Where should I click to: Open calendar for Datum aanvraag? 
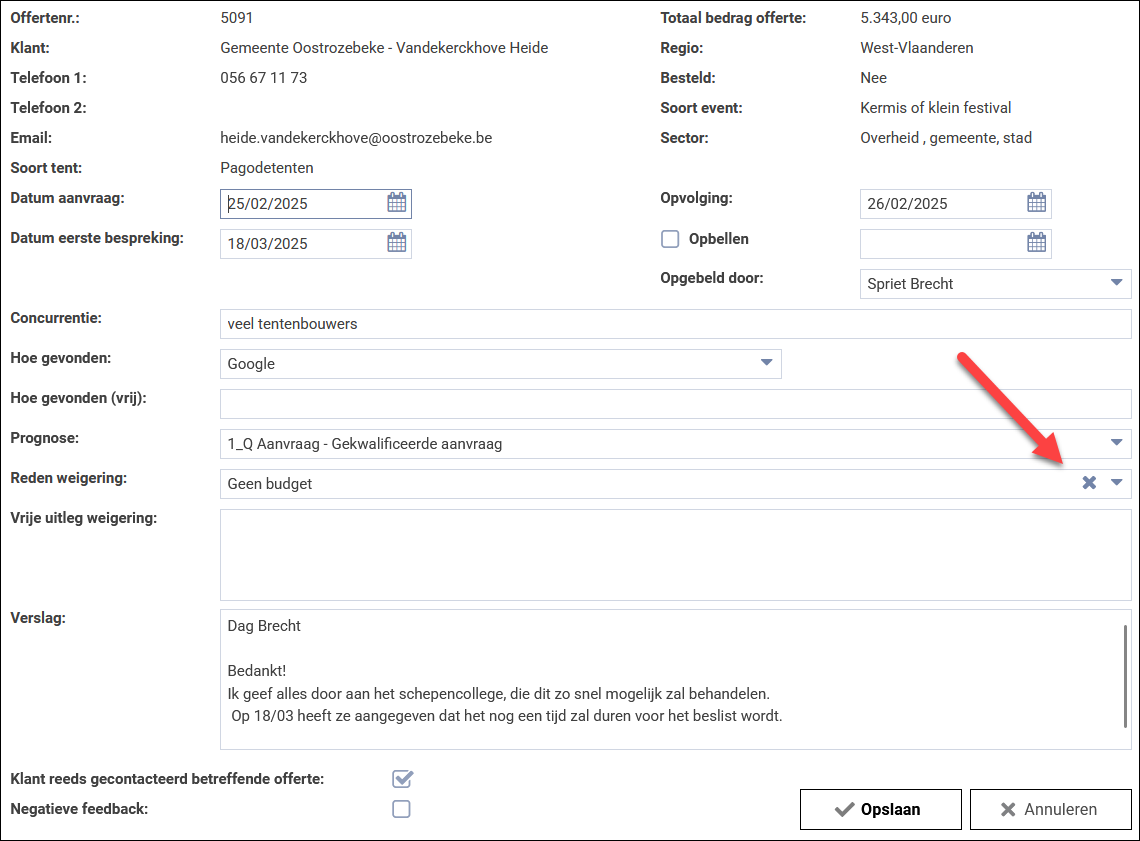[x=397, y=203]
